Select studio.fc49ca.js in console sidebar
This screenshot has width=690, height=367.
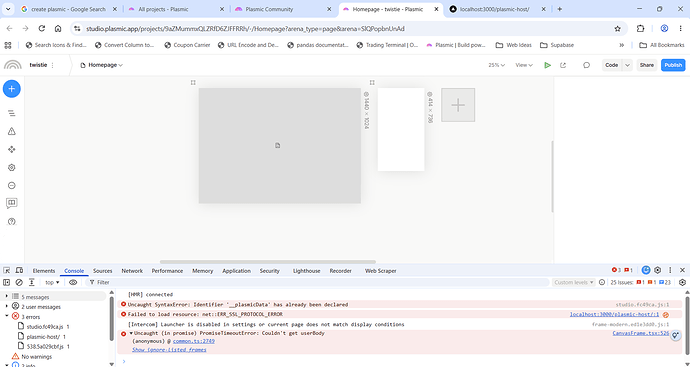44,327
